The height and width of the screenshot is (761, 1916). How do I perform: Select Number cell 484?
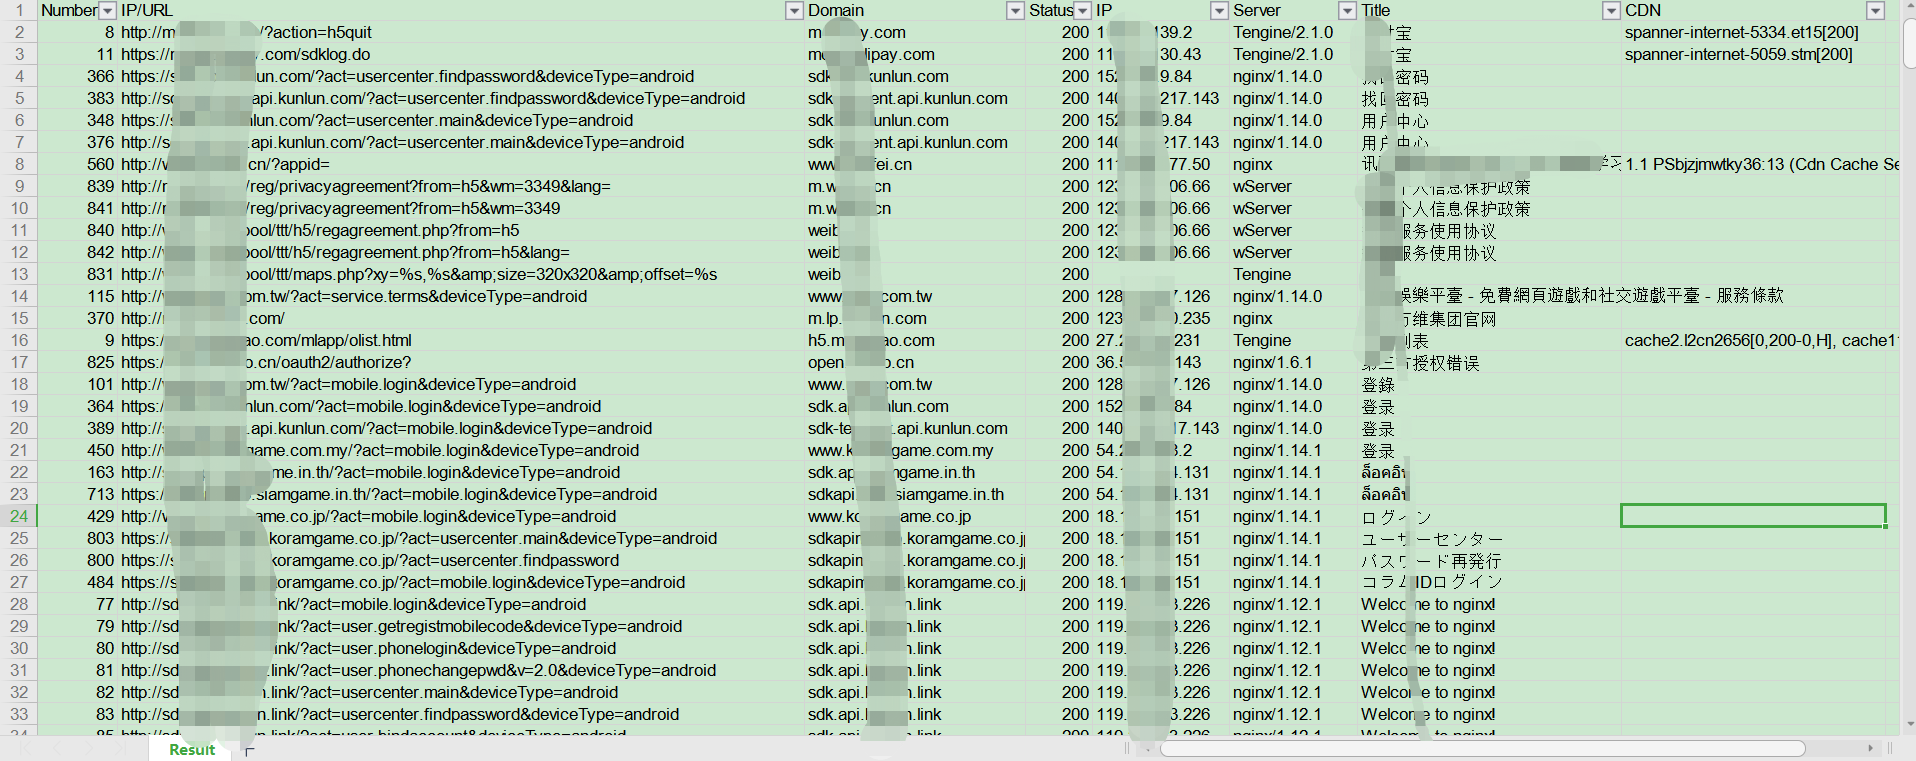(x=77, y=582)
